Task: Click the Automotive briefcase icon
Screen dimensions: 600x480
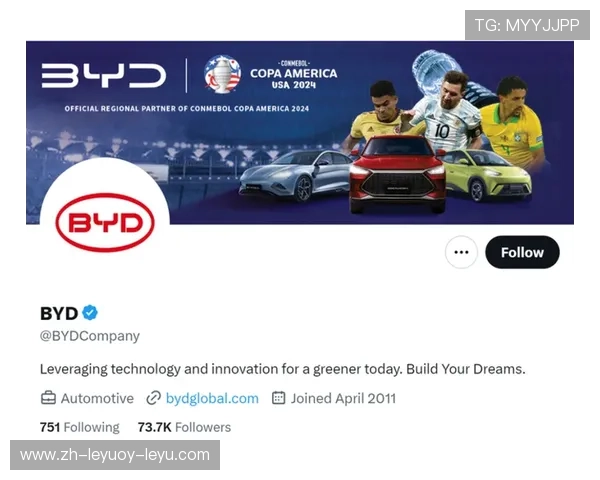Action: [x=48, y=398]
